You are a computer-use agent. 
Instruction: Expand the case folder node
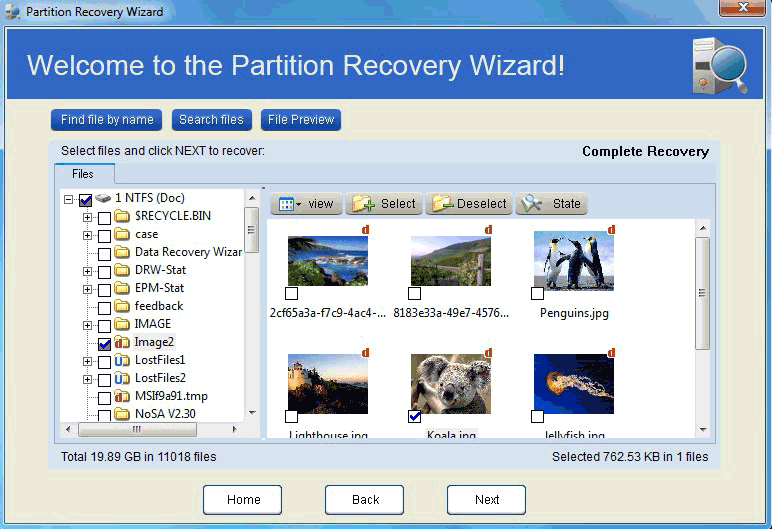click(87, 234)
